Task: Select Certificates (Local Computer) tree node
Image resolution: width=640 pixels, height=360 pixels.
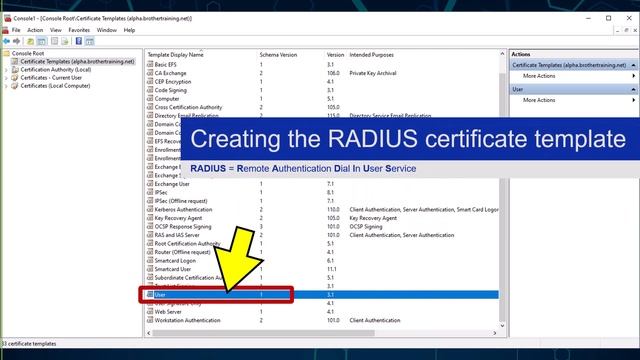Action: [x=55, y=86]
